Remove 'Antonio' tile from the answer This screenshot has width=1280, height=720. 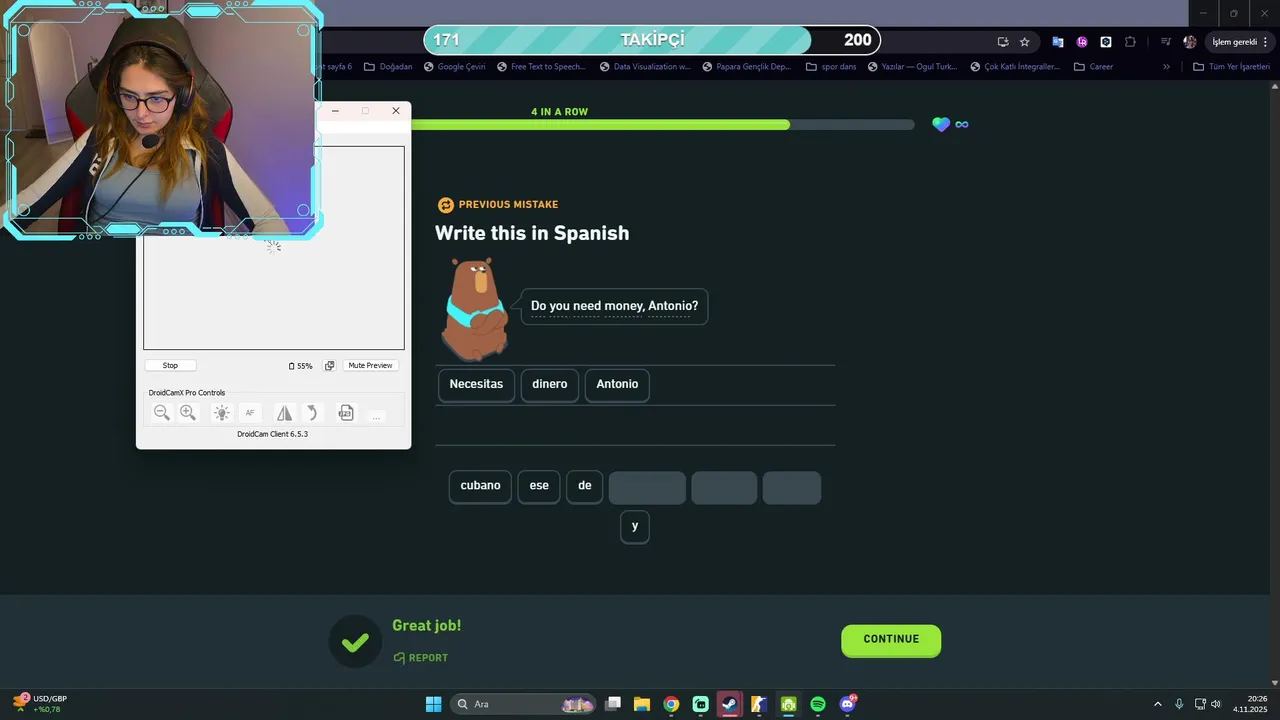click(x=617, y=384)
